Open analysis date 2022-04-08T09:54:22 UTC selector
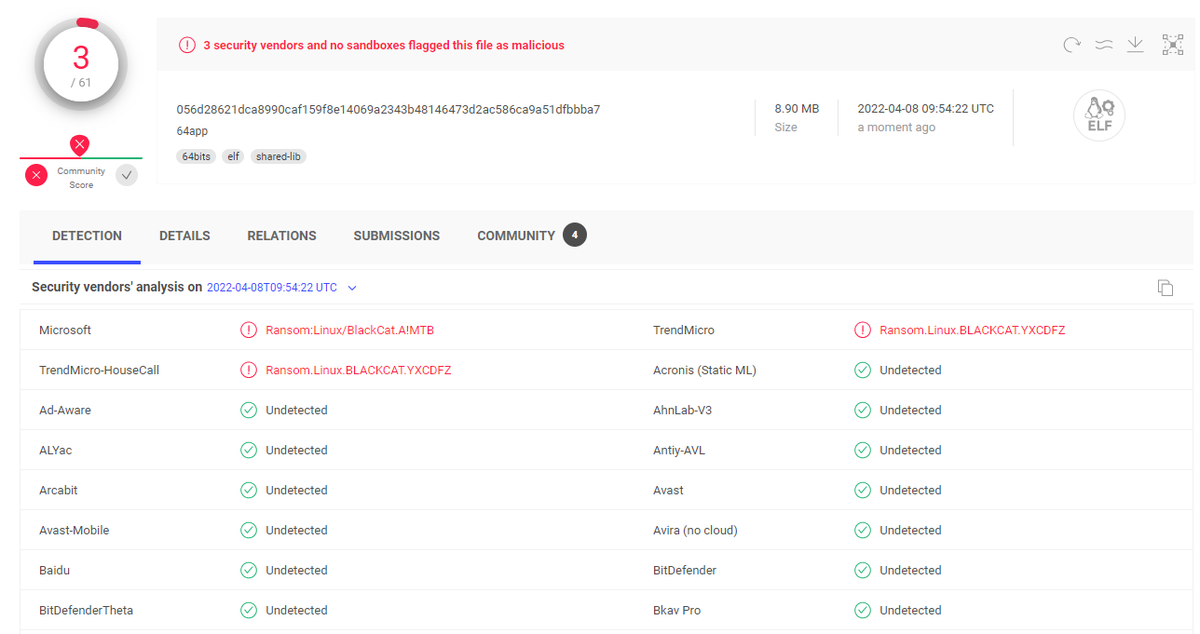 pos(272,287)
